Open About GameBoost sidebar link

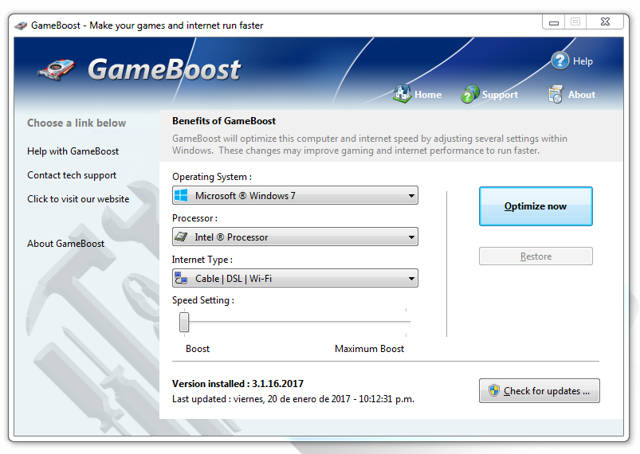[x=66, y=243]
